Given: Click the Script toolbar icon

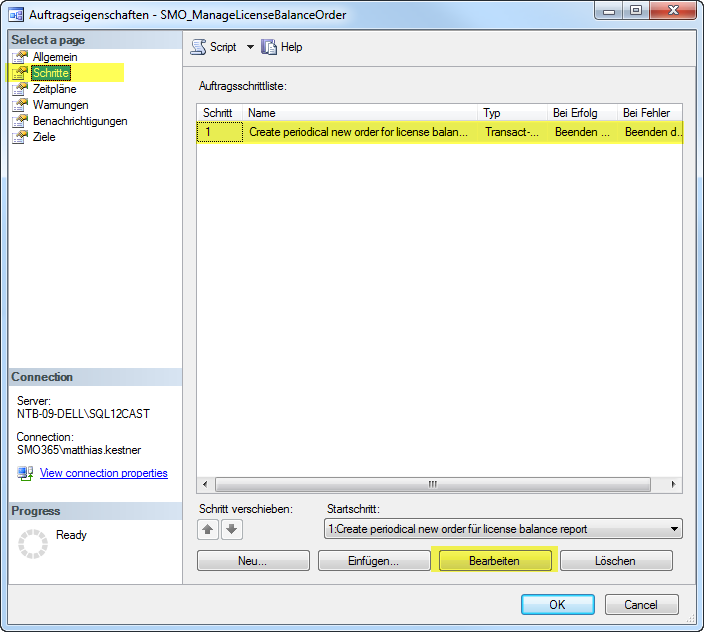Looking at the screenshot, I should (x=198, y=47).
